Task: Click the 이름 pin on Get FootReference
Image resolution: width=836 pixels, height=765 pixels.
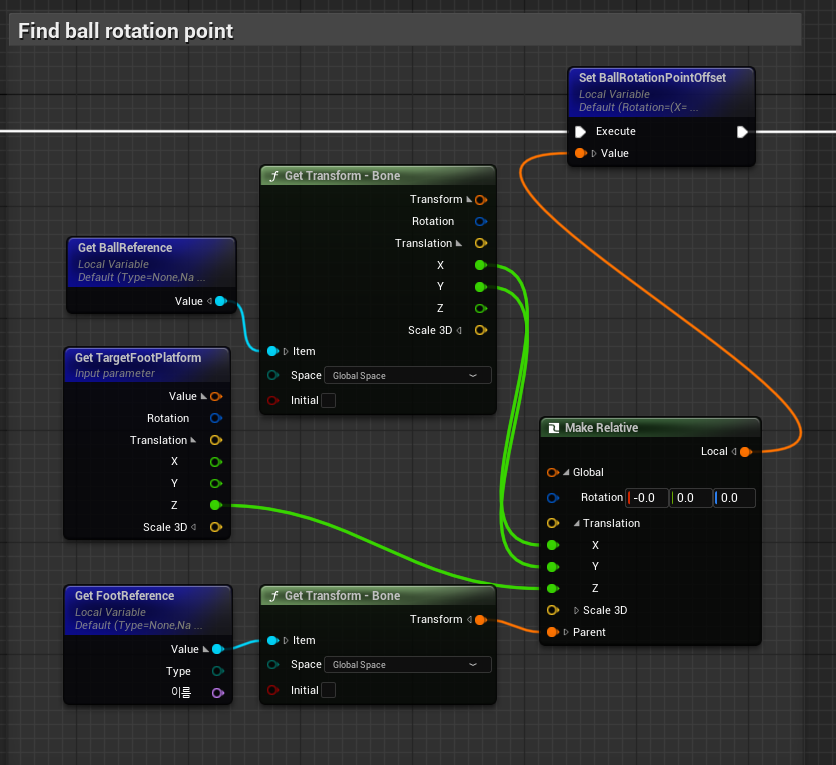Action: pyautogui.click(x=215, y=692)
